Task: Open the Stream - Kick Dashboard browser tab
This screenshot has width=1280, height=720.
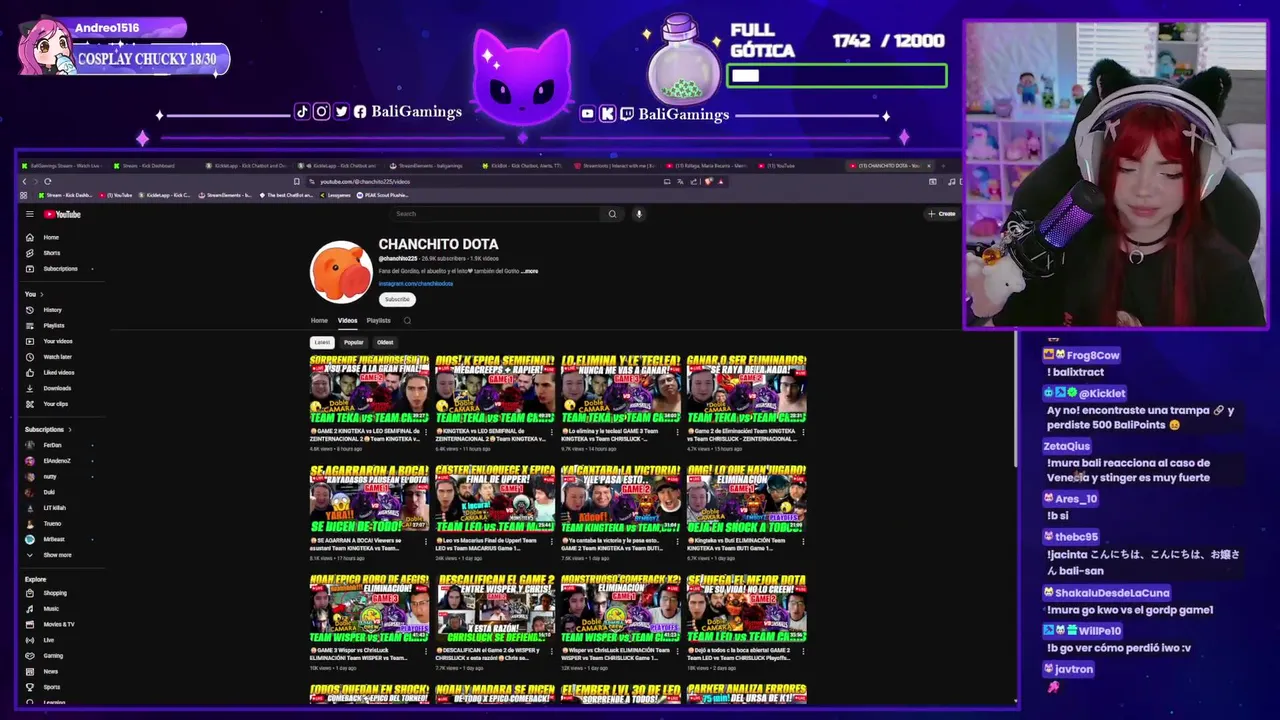Action: click(150, 166)
